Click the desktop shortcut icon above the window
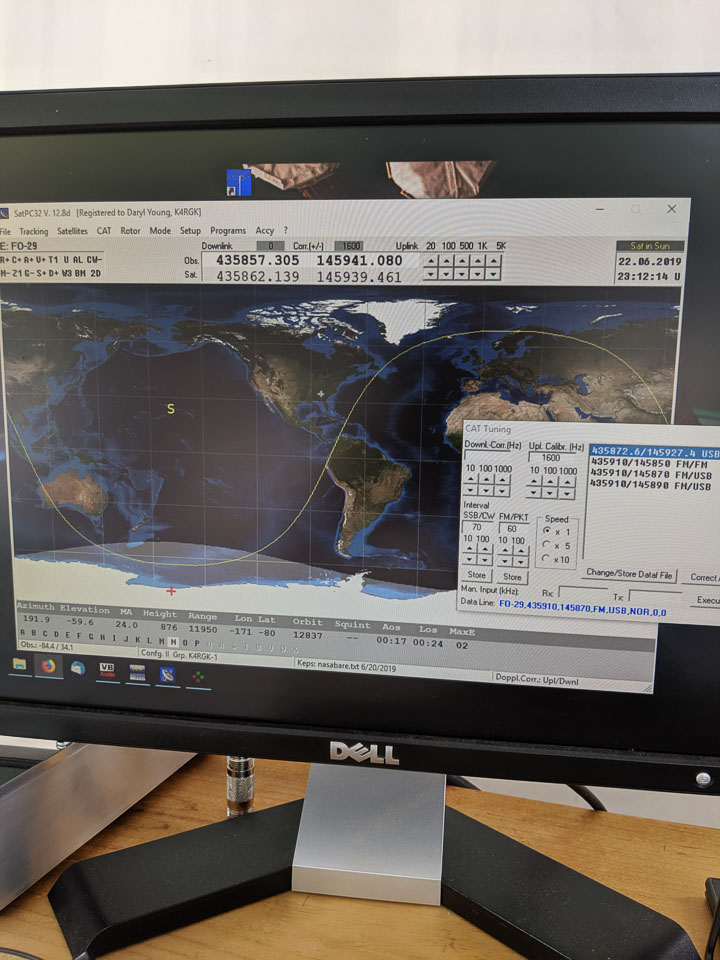Image resolution: width=720 pixels, height=960 pixels. click(x=239, y=181)
